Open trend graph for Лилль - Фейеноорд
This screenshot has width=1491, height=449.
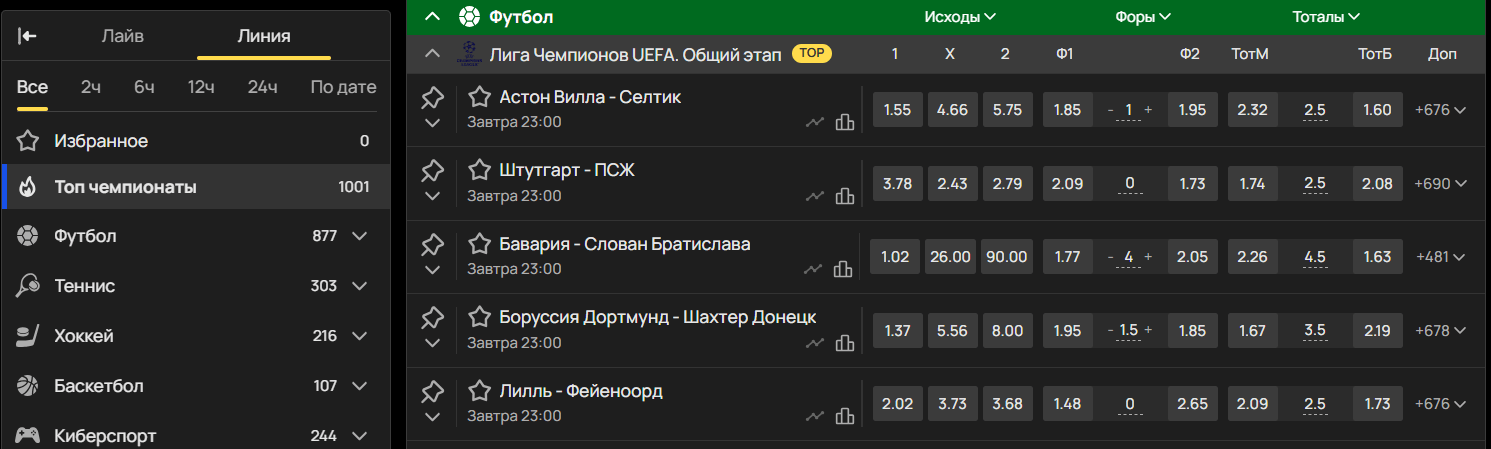815,416
